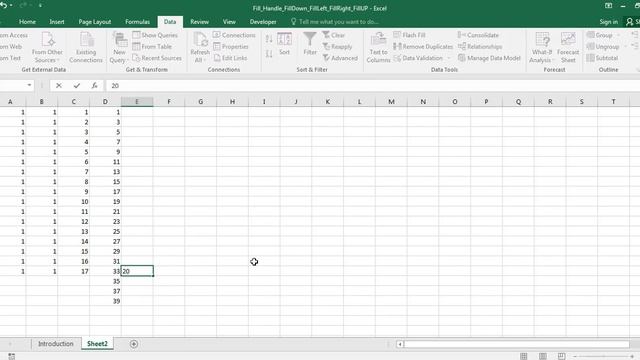Click Flash Fill
The width and height of the screenshot is (640, 360).
(x=409, y=35)
